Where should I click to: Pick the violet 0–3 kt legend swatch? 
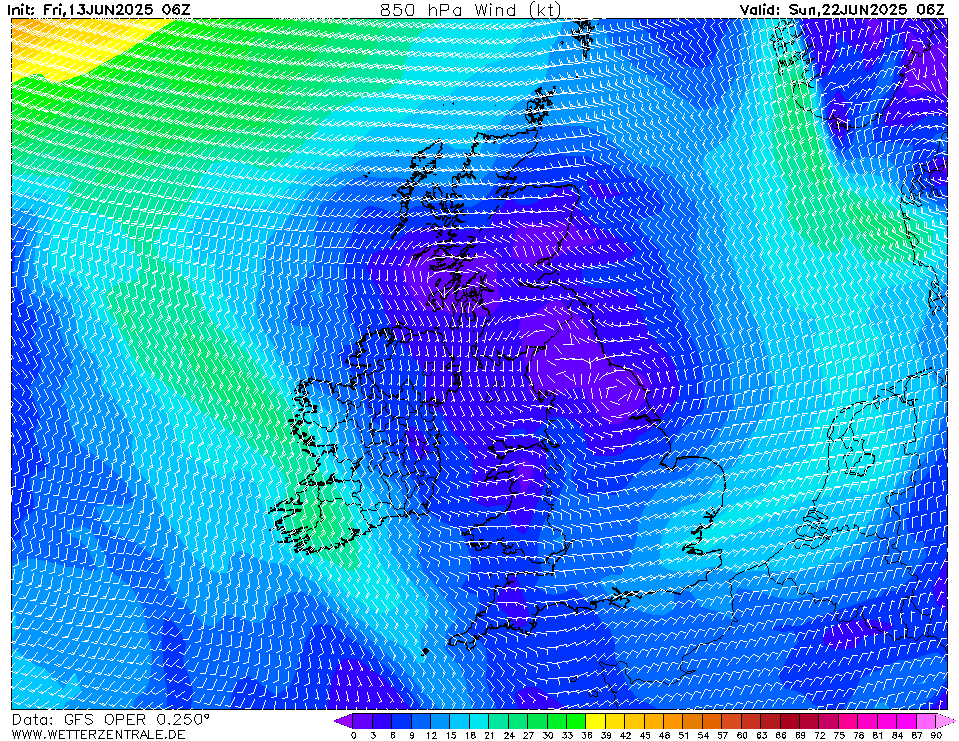pos(363,721)
